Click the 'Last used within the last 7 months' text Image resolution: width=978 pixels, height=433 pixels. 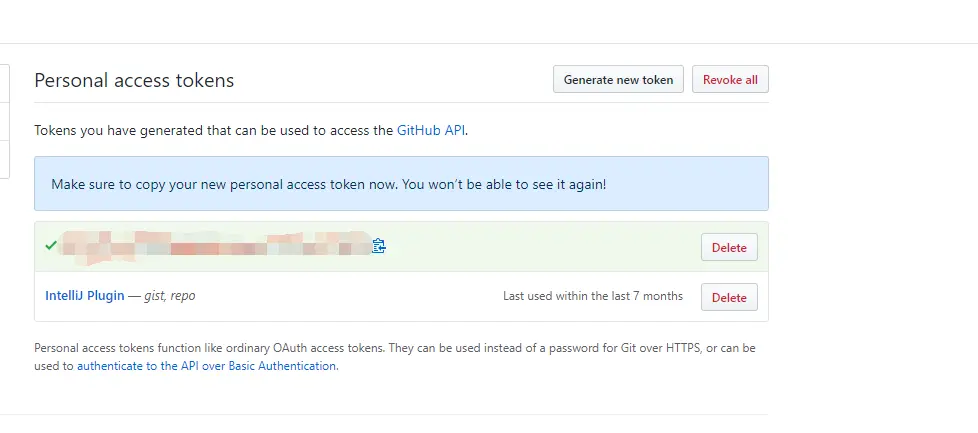click(593, 296)
